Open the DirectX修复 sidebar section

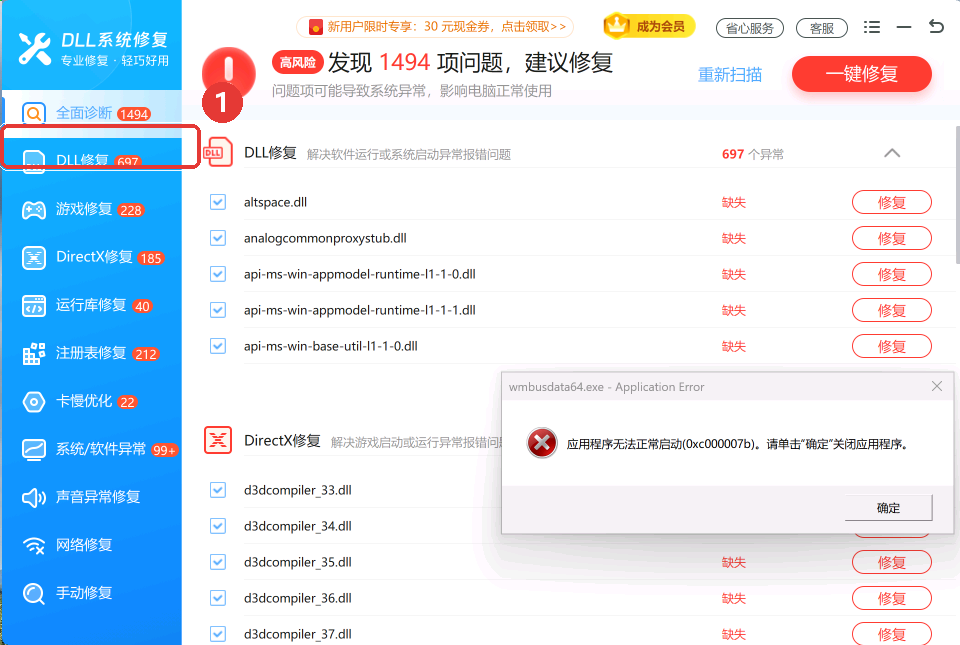[x=92, y=257]
